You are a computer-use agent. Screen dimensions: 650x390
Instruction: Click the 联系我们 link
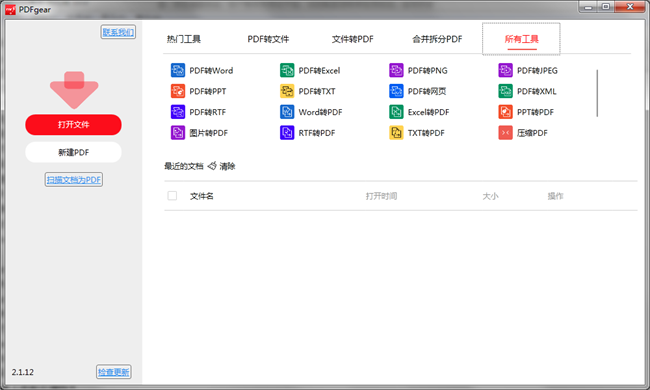[118, 32]
